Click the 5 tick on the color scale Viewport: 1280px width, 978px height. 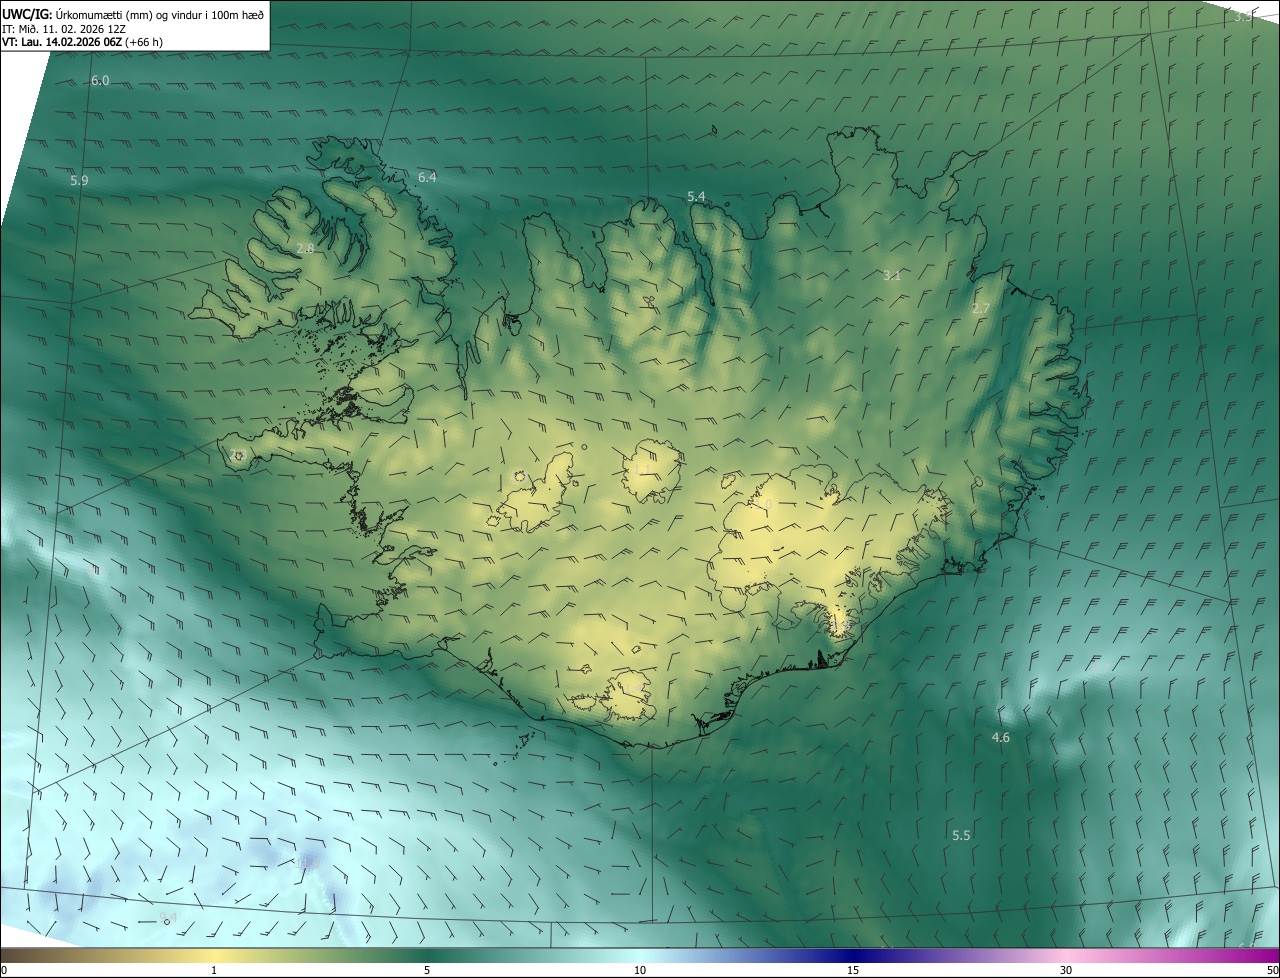(x=427, y=970)
